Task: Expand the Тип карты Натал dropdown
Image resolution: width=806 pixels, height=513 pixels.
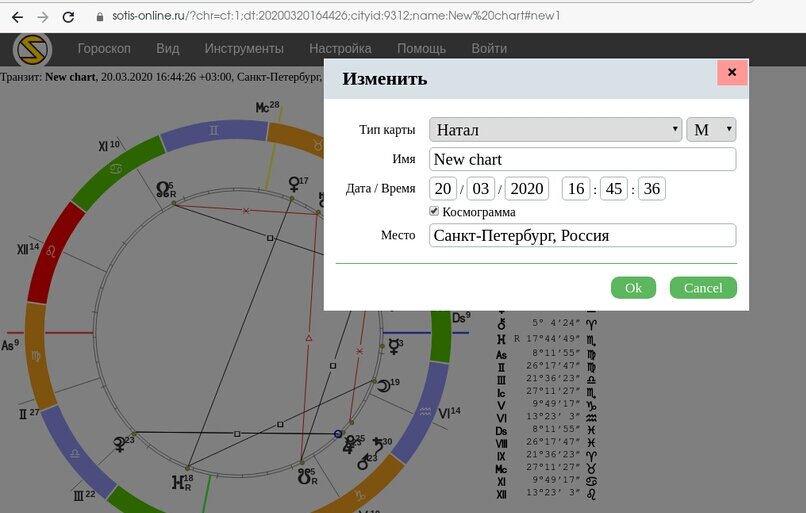Action: coord(556,130)
